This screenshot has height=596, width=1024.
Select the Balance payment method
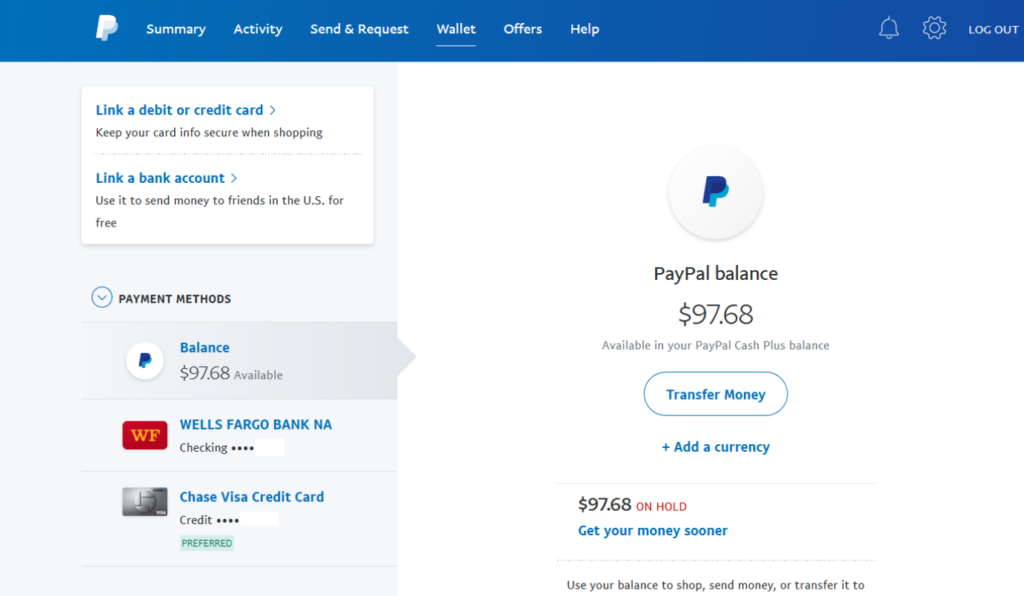pos(239,360)
